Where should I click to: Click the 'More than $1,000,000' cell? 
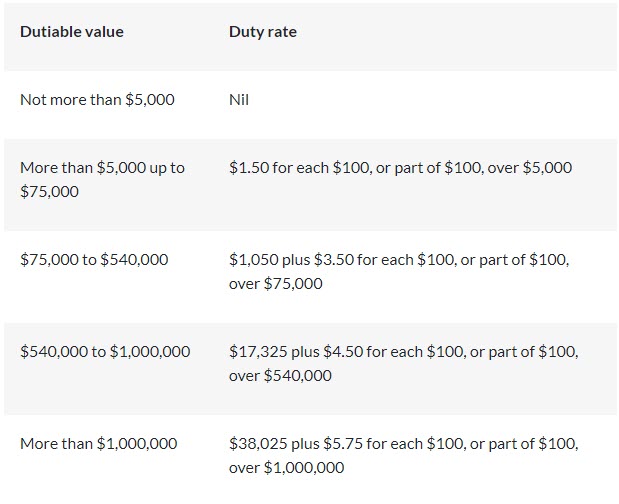tap(98, 444)
